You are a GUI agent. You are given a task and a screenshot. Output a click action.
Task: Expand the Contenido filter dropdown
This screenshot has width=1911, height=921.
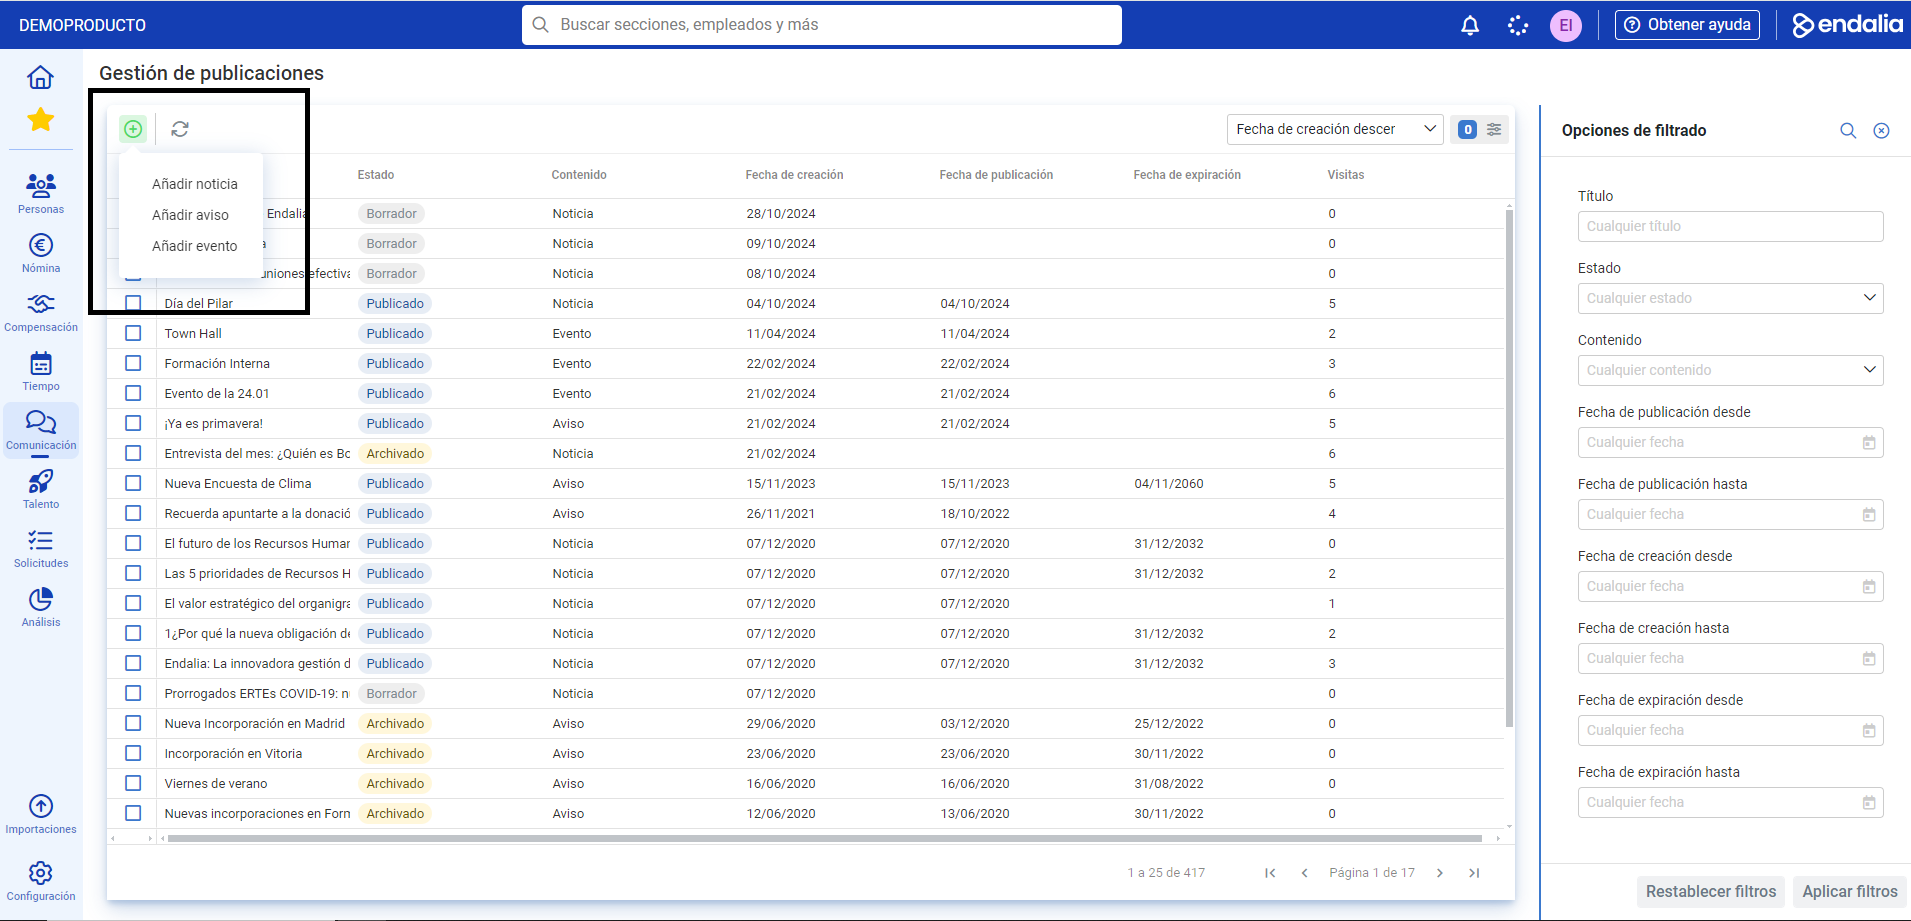(1730, 370)
